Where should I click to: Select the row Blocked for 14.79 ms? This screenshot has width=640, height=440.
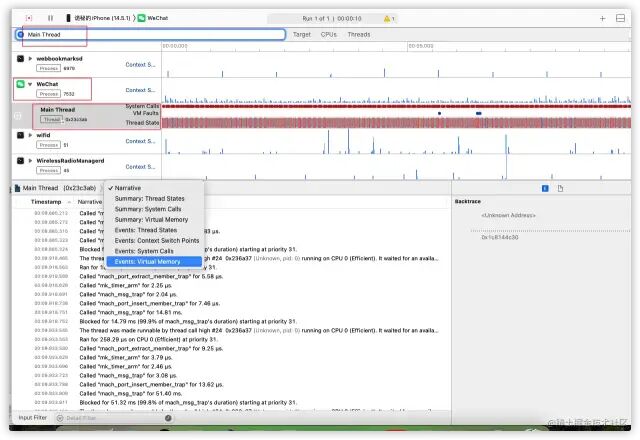tap(231, 322)
